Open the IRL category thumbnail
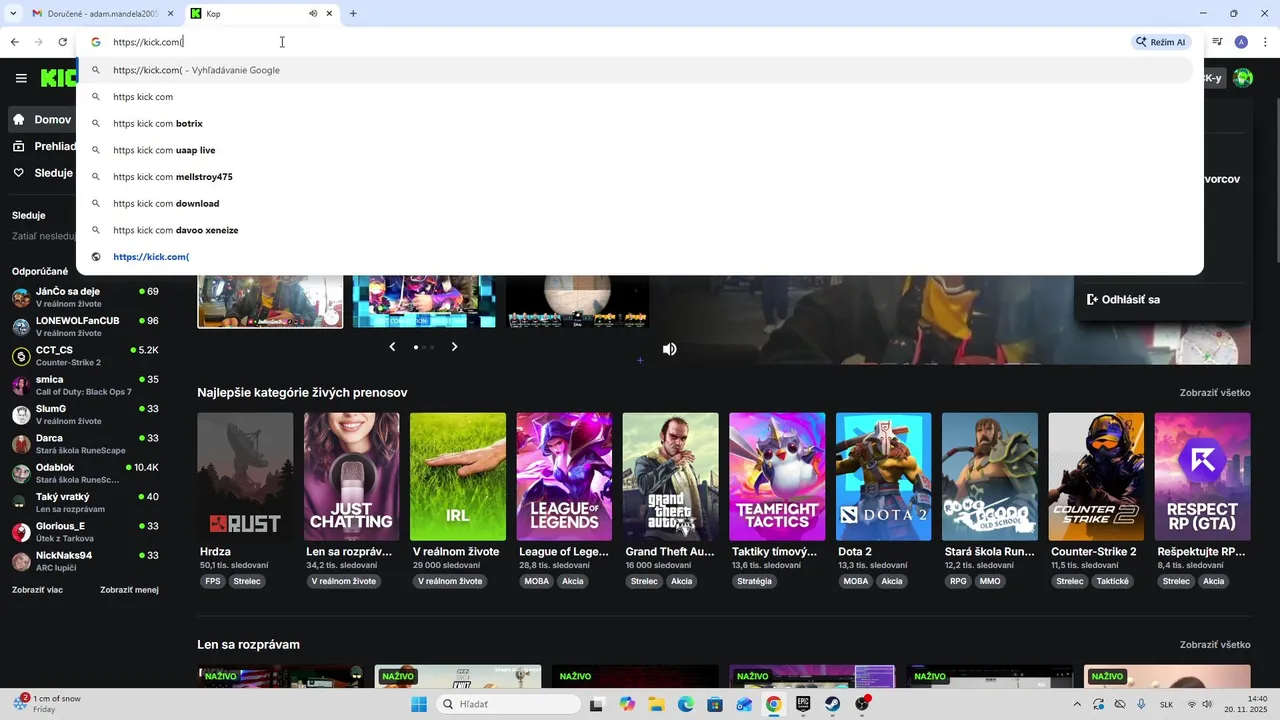The height and width of the screenshot is (720, 1280). (x=458, y=477)
